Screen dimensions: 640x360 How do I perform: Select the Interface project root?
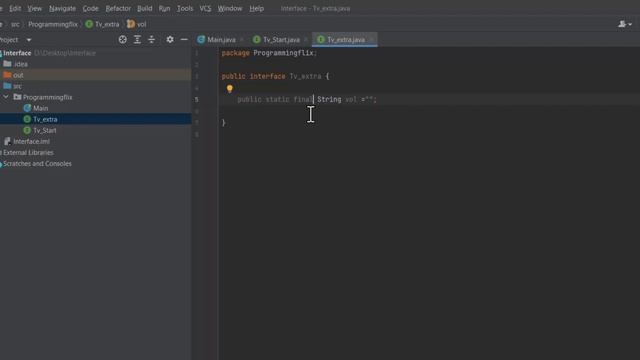coord(17,53)
